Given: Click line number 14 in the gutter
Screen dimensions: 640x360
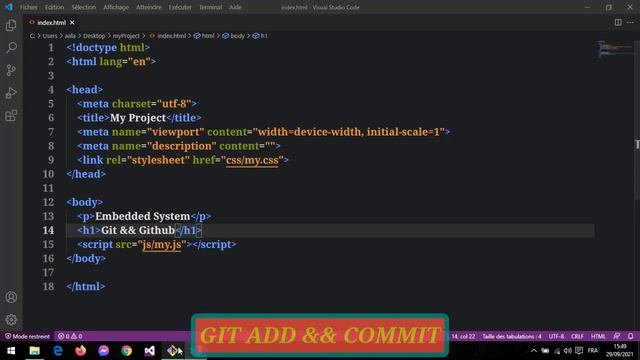Looking at the screenshot, I should point(48,230).
